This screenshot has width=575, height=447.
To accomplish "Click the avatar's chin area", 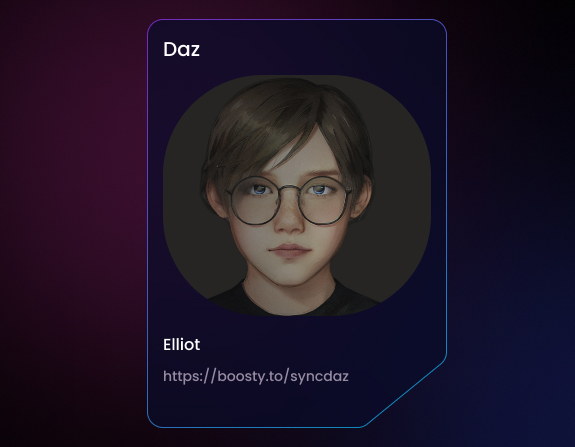I will 290,275.
